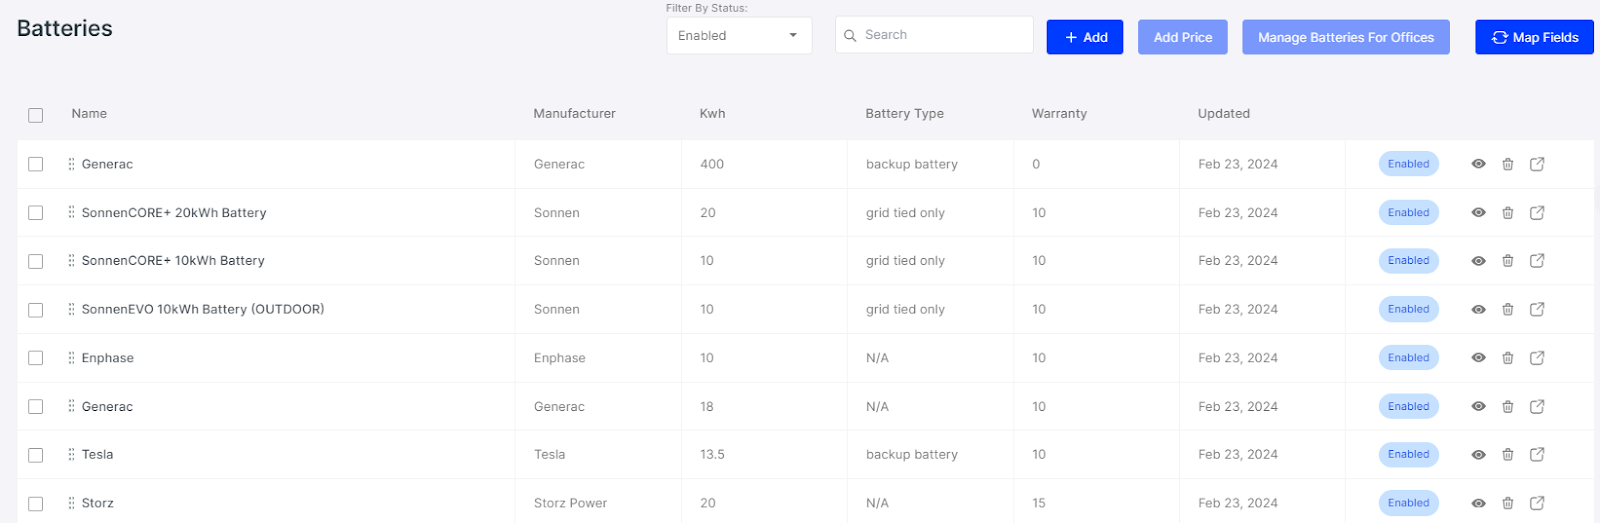Tick checkbox for Generac 400 Kwh row
The width and height of the screenshot is (1600, 523).
click(36, 164)
